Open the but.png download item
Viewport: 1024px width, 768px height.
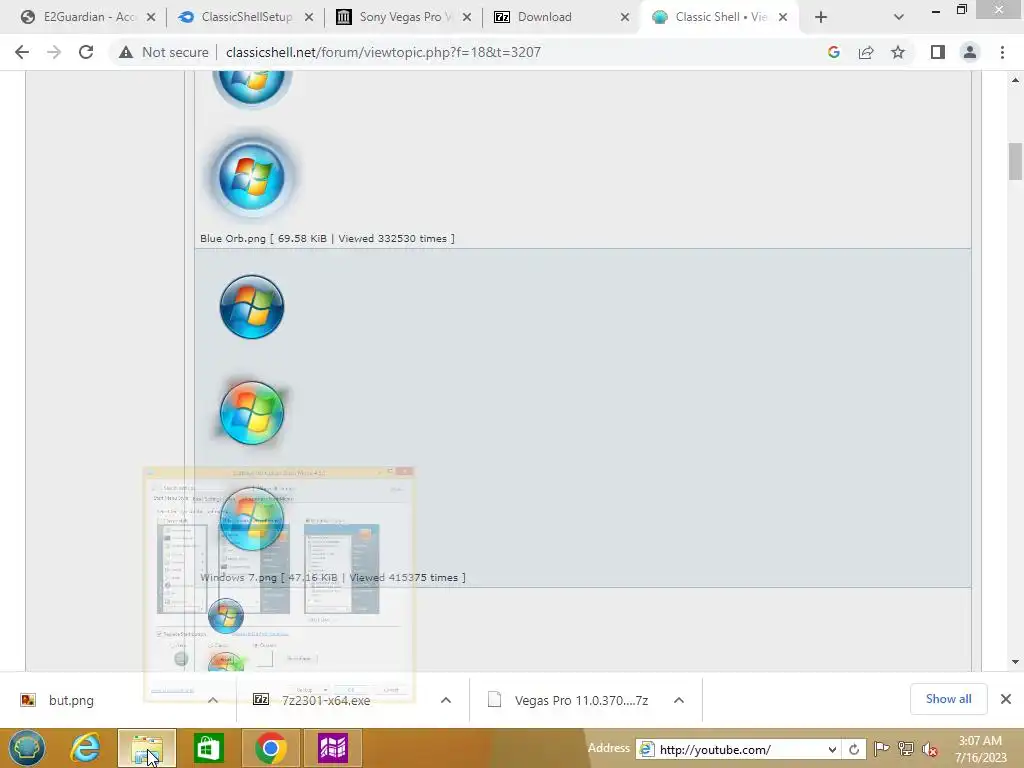tap(71, 700)
